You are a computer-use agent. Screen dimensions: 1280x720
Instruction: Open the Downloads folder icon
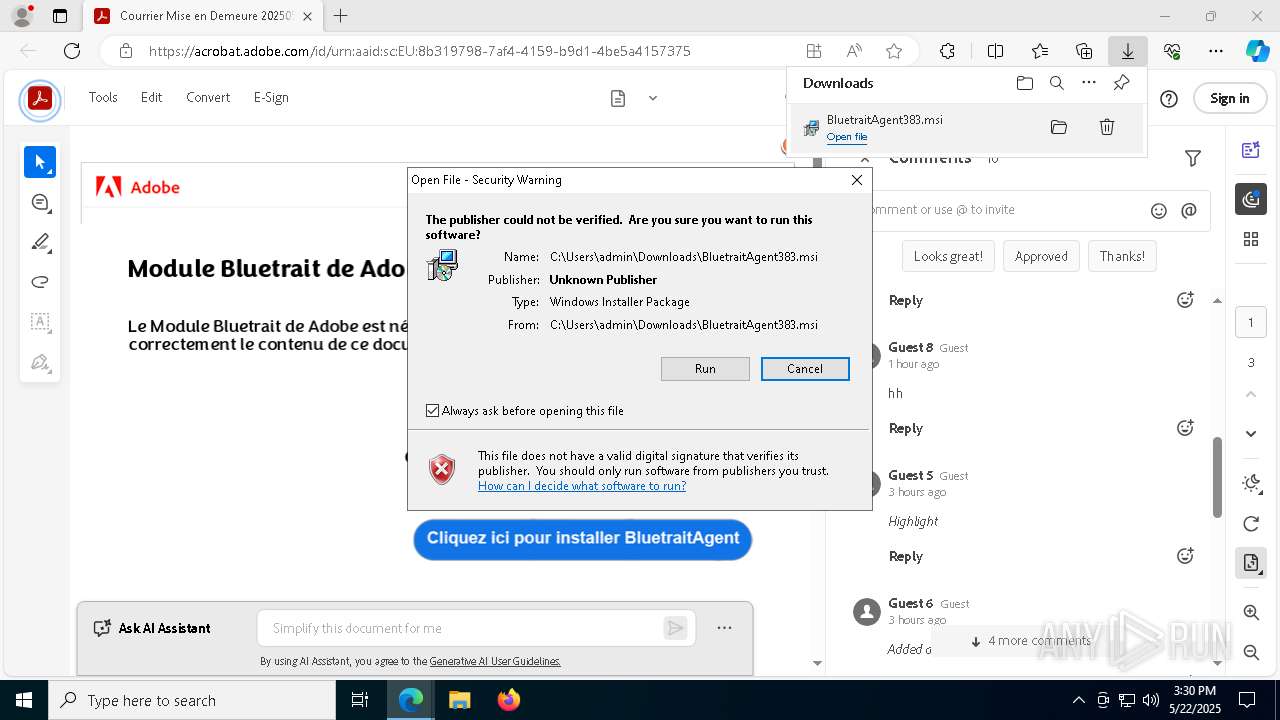(1025, 83)
